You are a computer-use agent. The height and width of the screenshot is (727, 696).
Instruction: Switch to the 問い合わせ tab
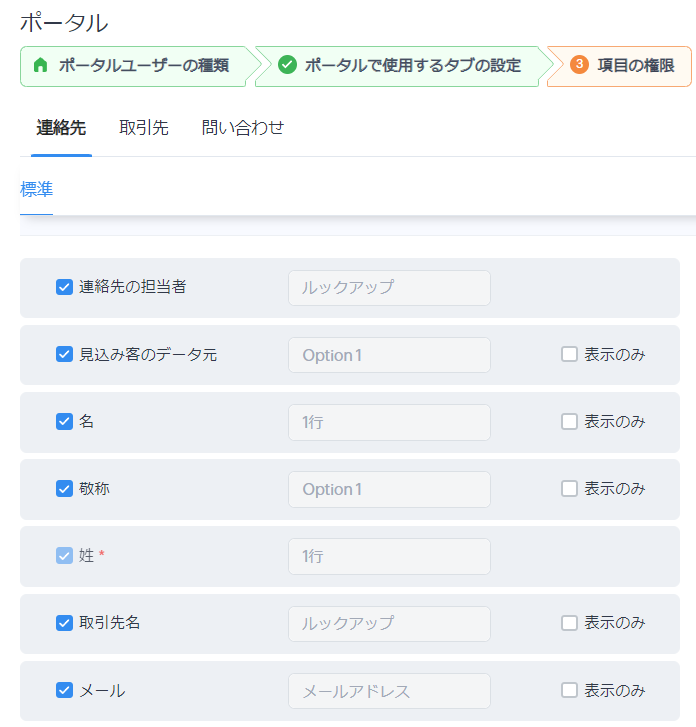point(243,128)
